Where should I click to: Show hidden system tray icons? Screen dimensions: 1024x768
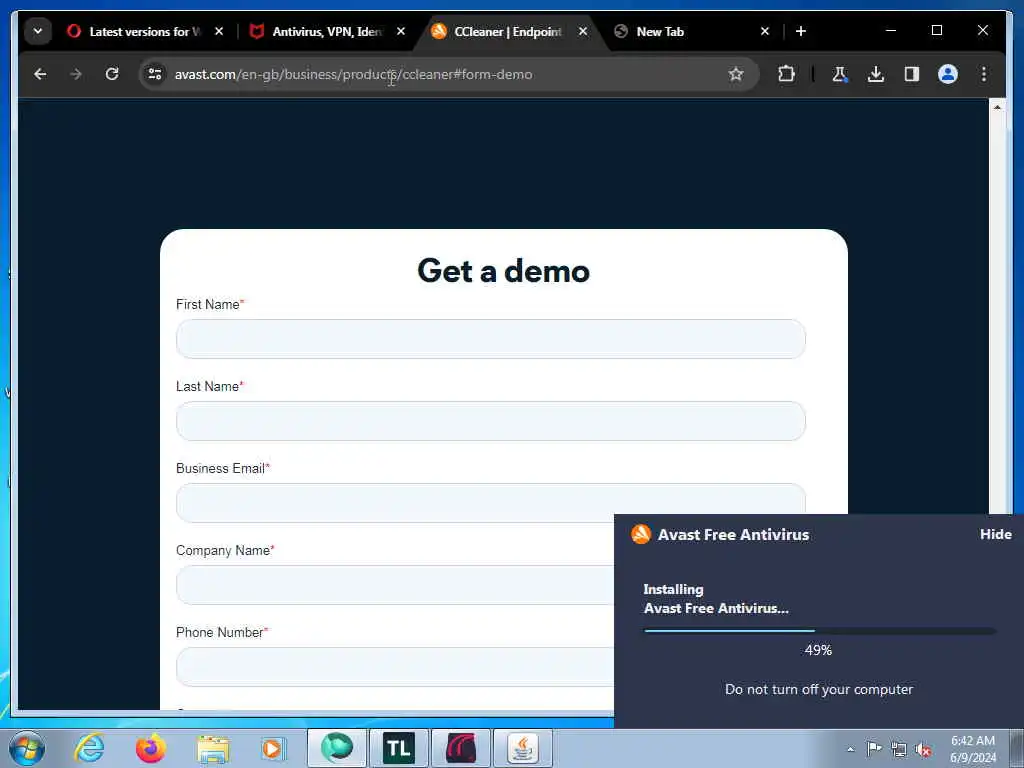pyautogui.click(x=850, y=750)
